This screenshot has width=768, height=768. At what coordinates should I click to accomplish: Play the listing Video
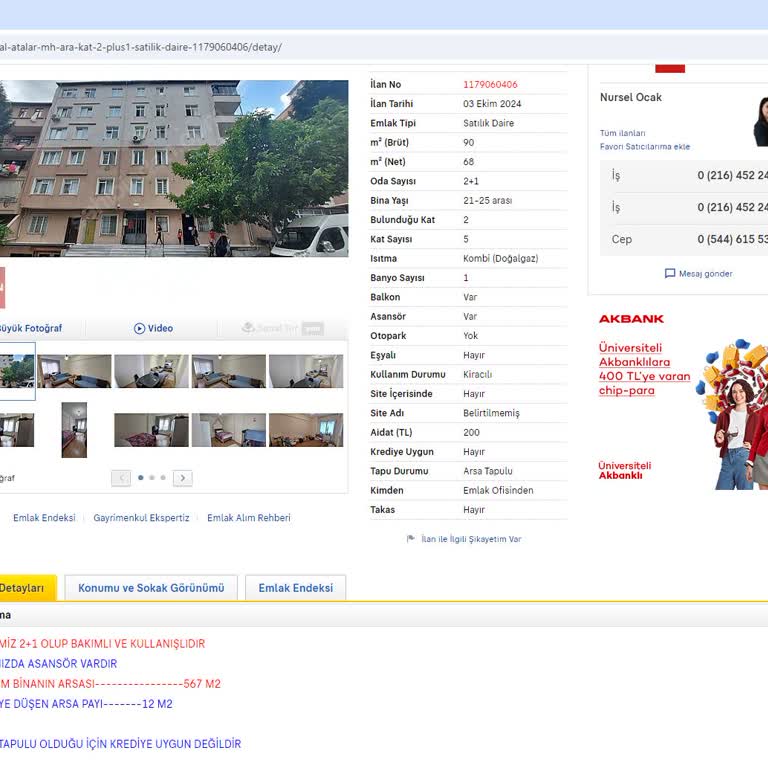click(x=153, y=328)
